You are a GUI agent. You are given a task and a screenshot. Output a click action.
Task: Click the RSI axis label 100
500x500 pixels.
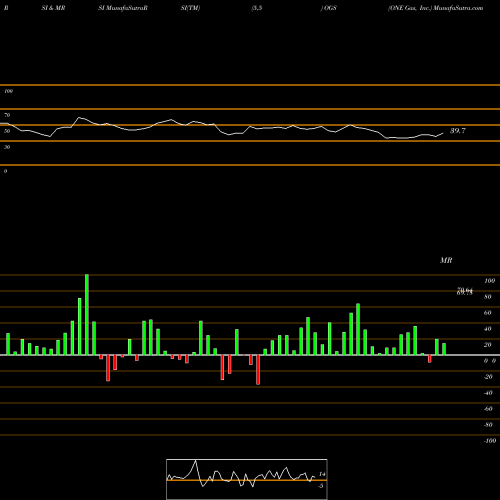[x=8, y=91]
